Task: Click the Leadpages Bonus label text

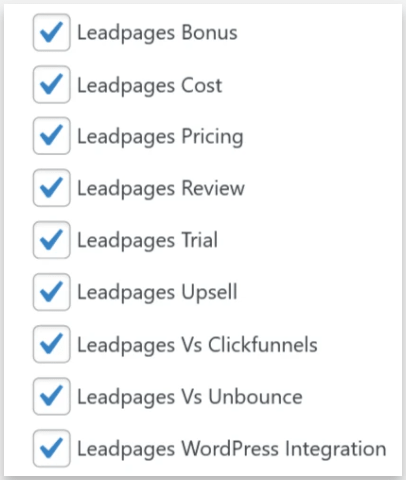Action: 157,34
